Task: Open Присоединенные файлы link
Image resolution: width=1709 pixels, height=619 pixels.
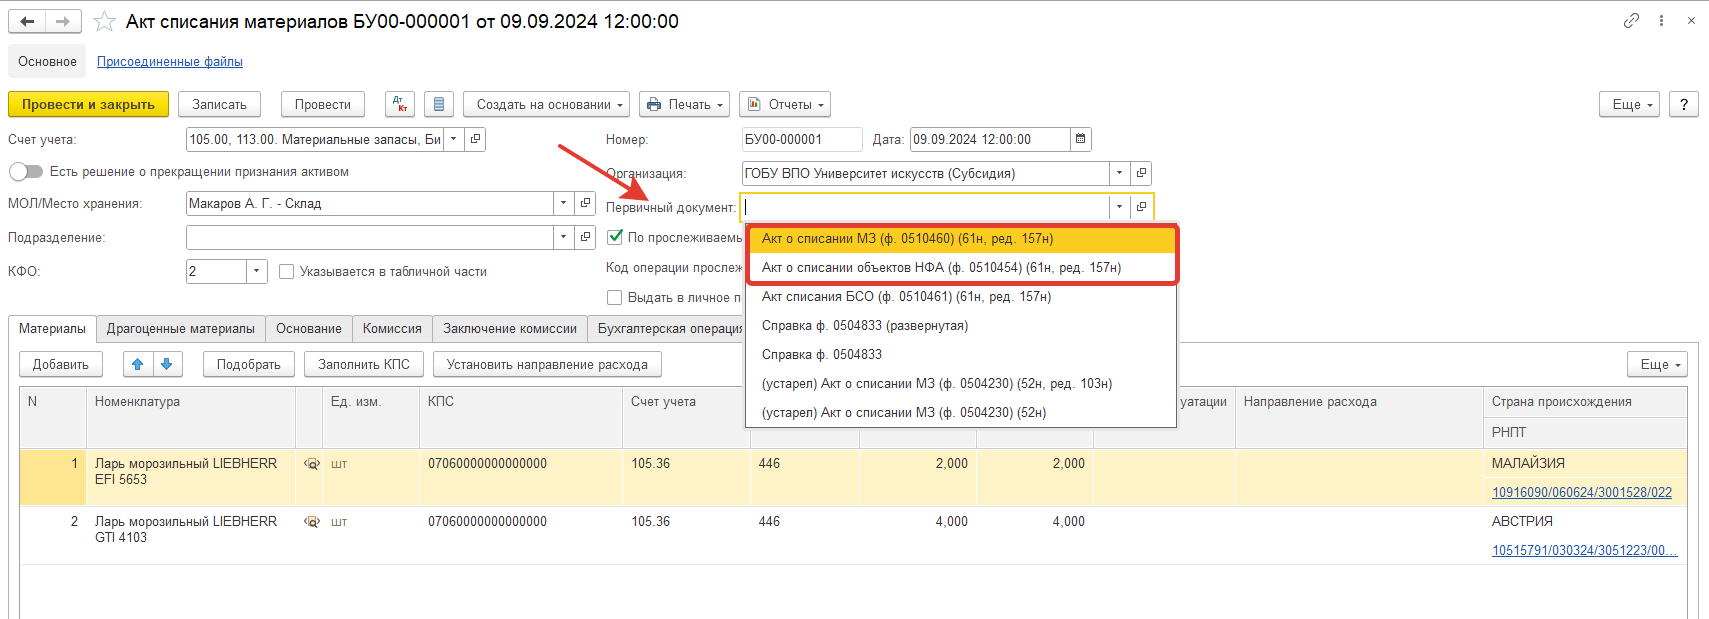Action: point(169,61)
